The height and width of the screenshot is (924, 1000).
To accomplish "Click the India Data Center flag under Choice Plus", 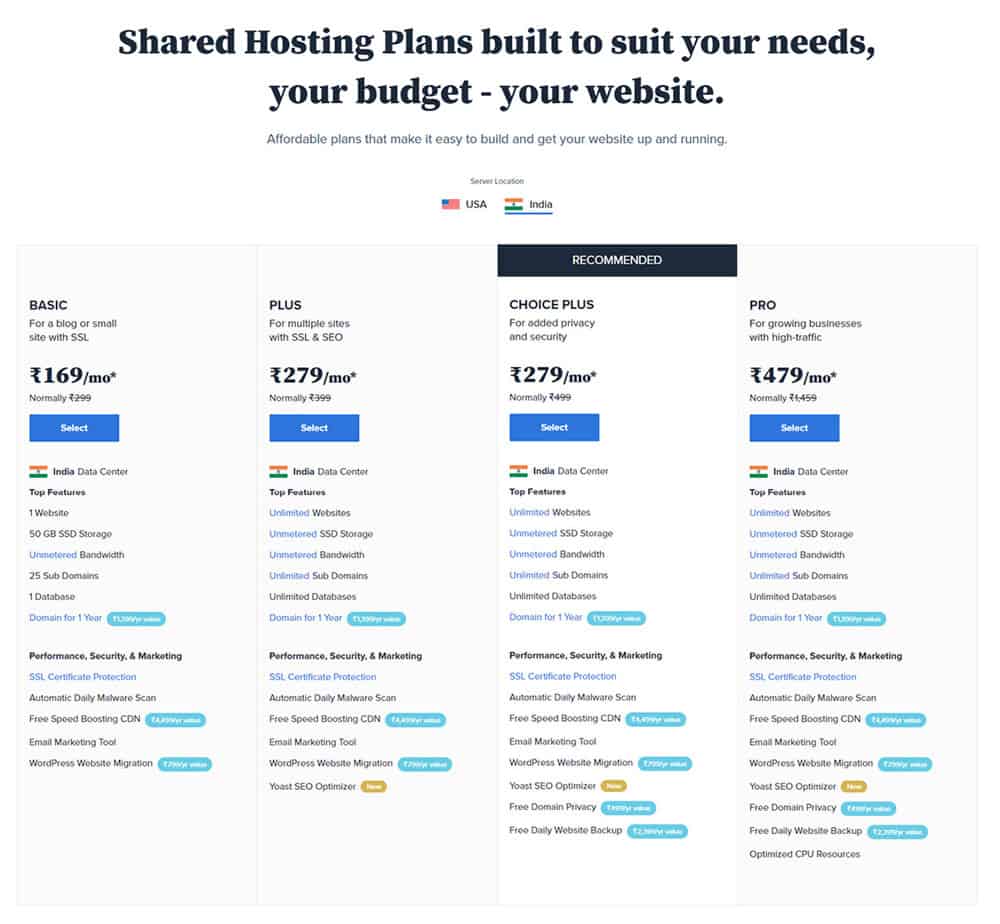I will 517,471.
